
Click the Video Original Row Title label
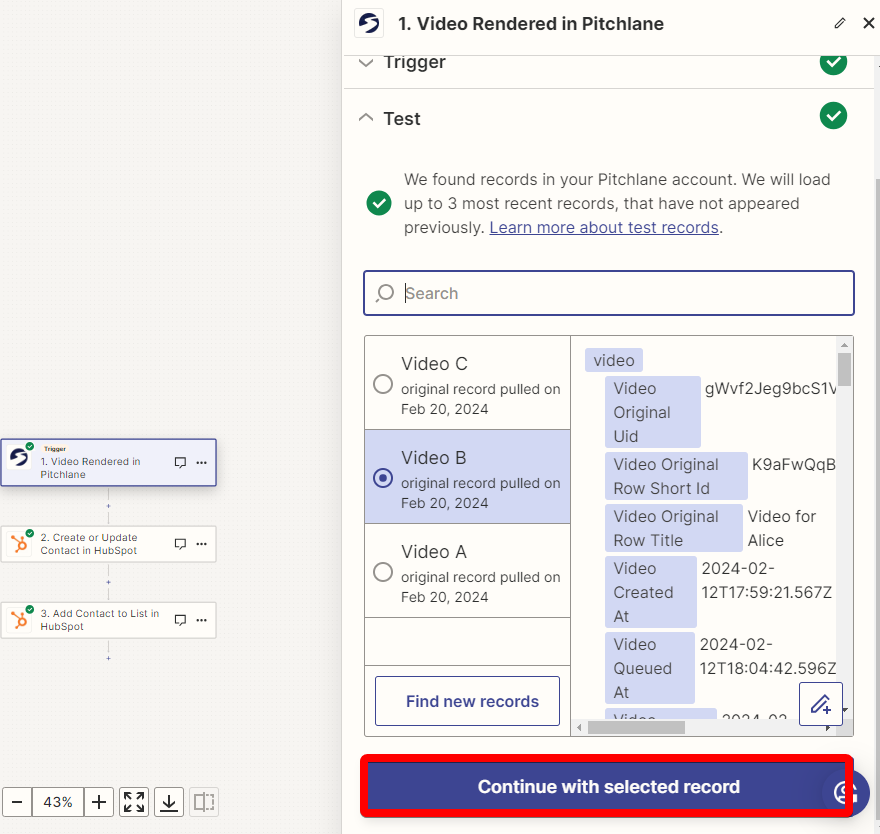point(674,528)
